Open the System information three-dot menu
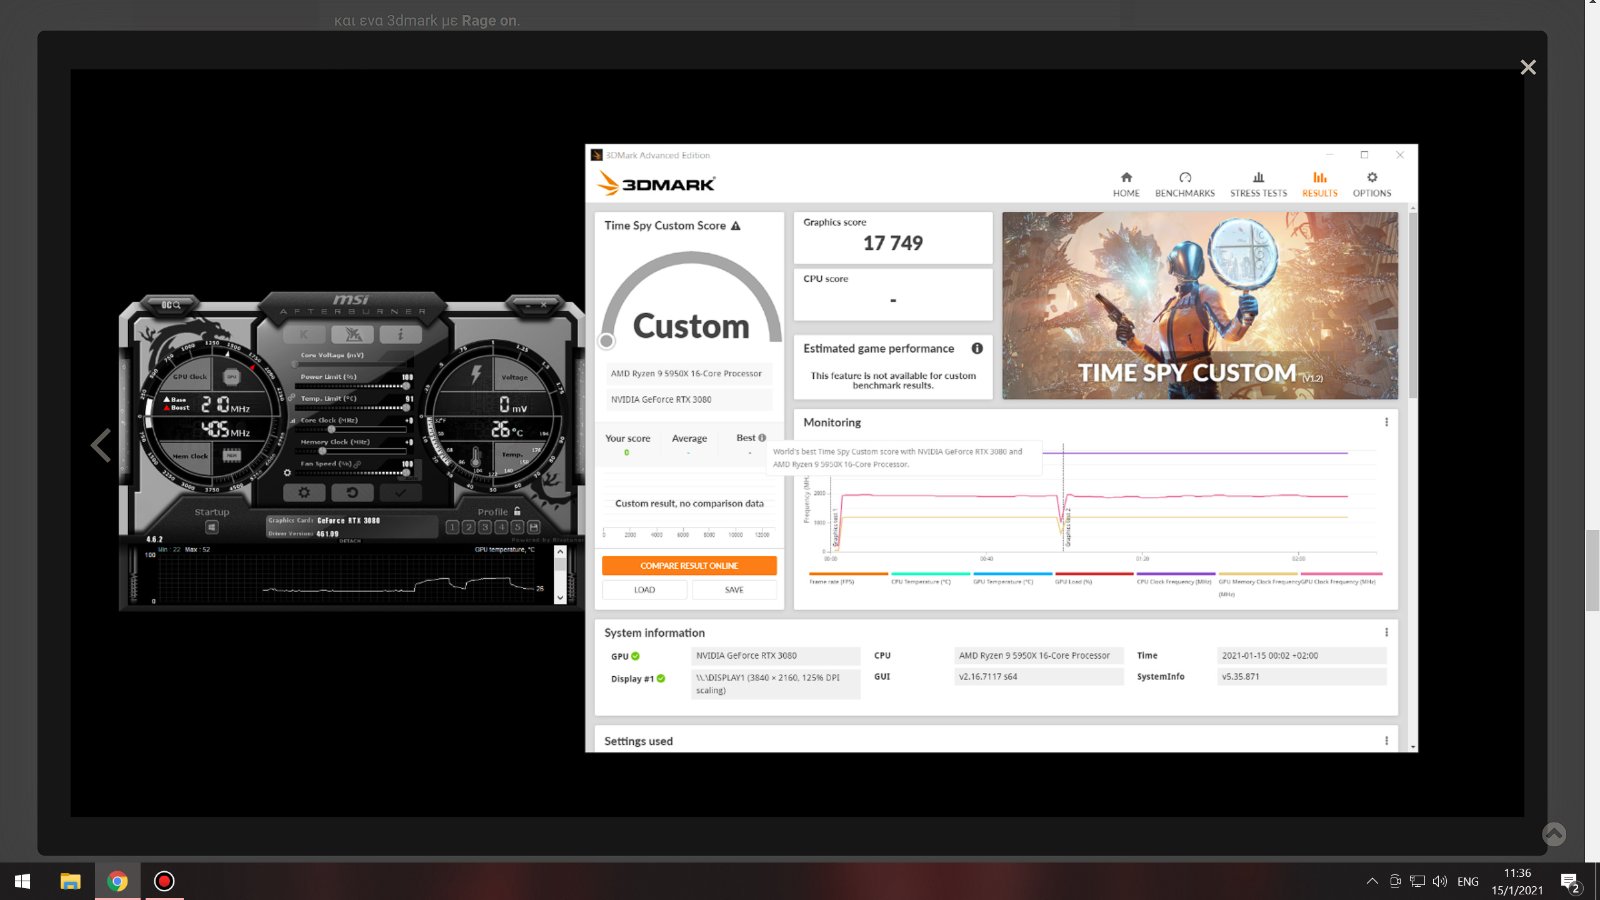The image size is (1600, 900). click(x=1386, y=632)
